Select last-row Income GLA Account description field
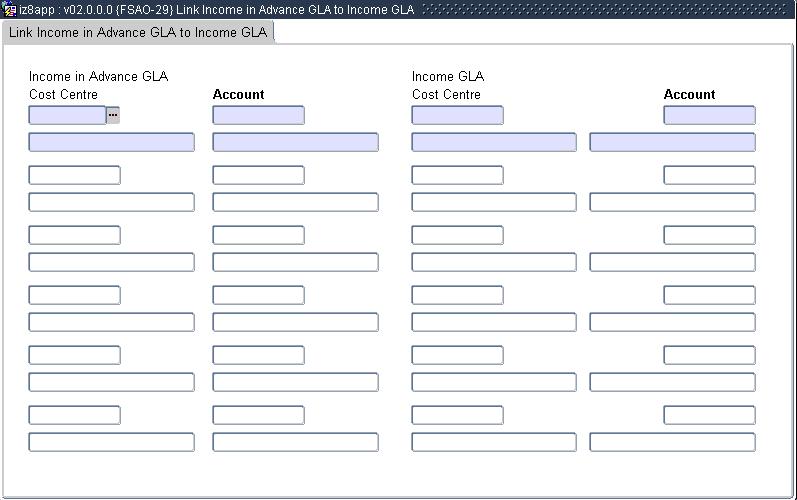The width and height of the screenshot is (797, 500). coord(672,442)
